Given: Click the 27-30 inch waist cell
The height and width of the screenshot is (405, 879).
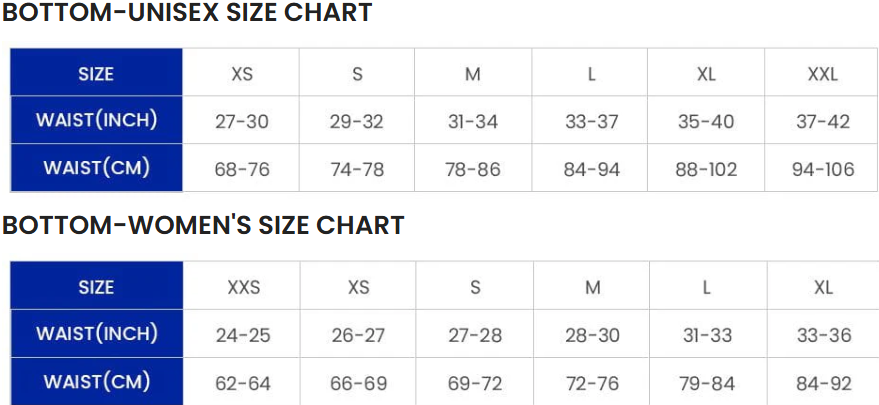Looking at the screenshot, I should (242, 122).
